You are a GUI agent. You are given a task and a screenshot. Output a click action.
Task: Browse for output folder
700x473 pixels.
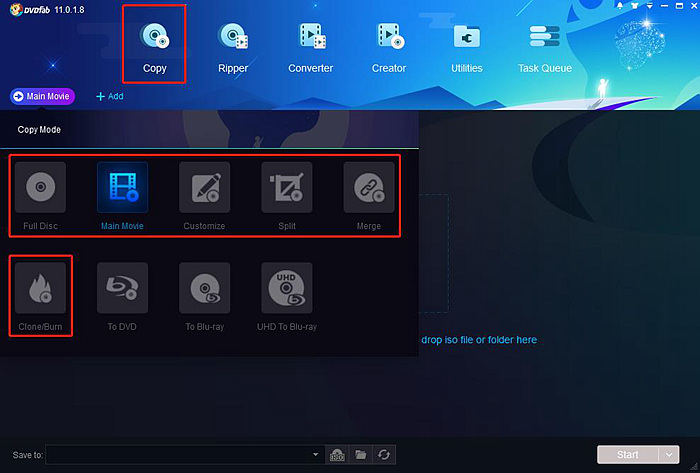(x=360, y=455)
